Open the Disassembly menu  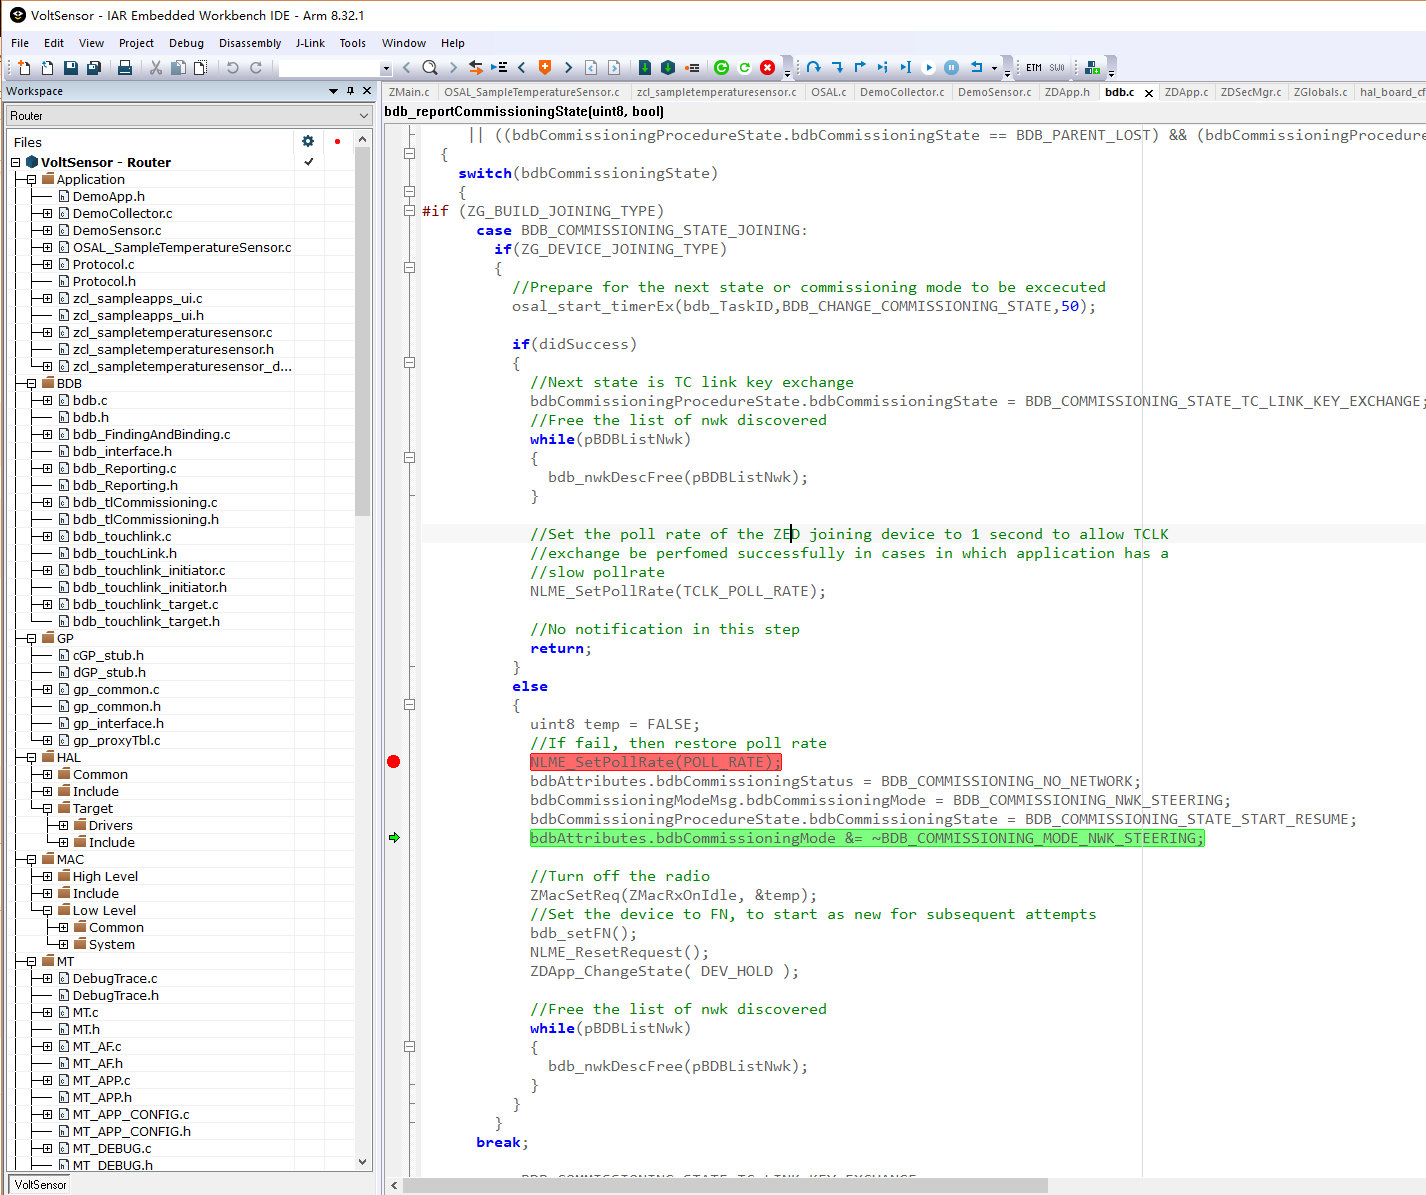[249, 43]
